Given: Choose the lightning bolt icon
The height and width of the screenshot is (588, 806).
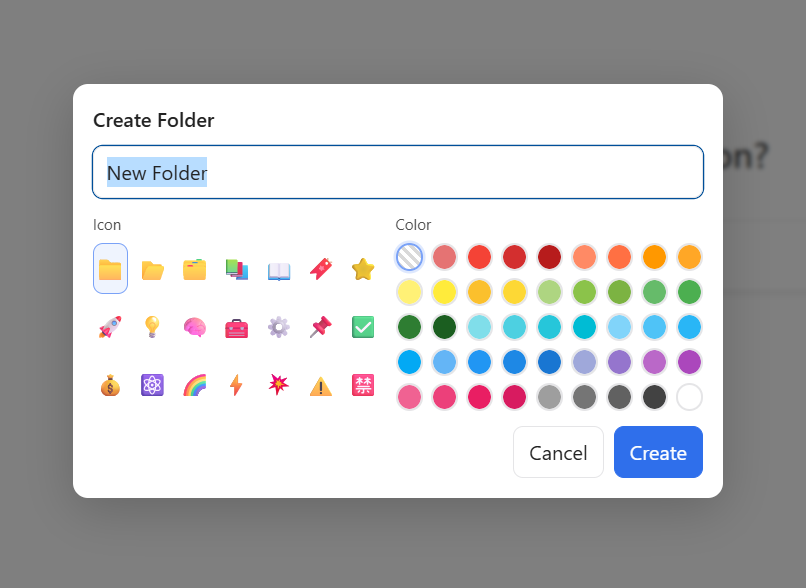Looking at the screenshot, I should click(236, 385).
